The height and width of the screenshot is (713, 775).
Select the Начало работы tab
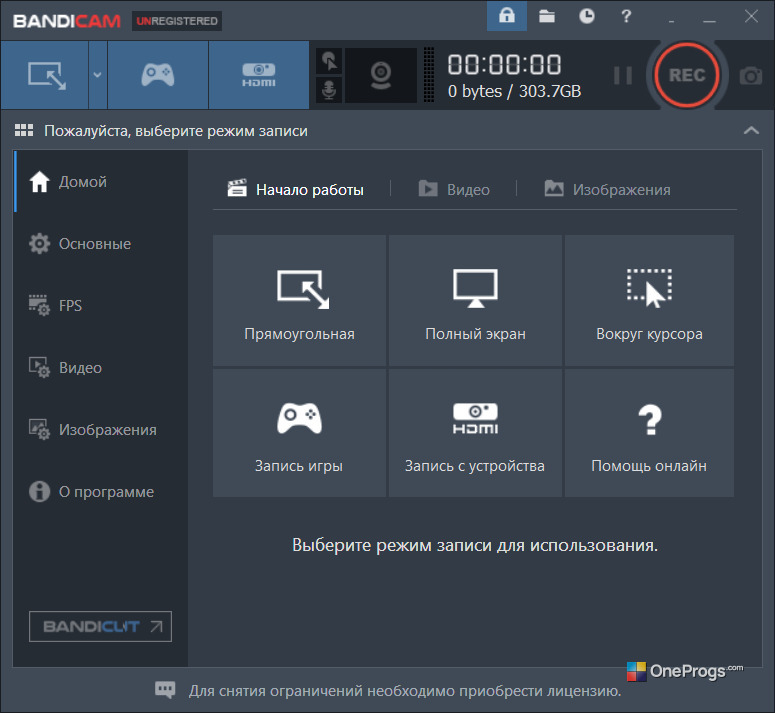point(296,189)
